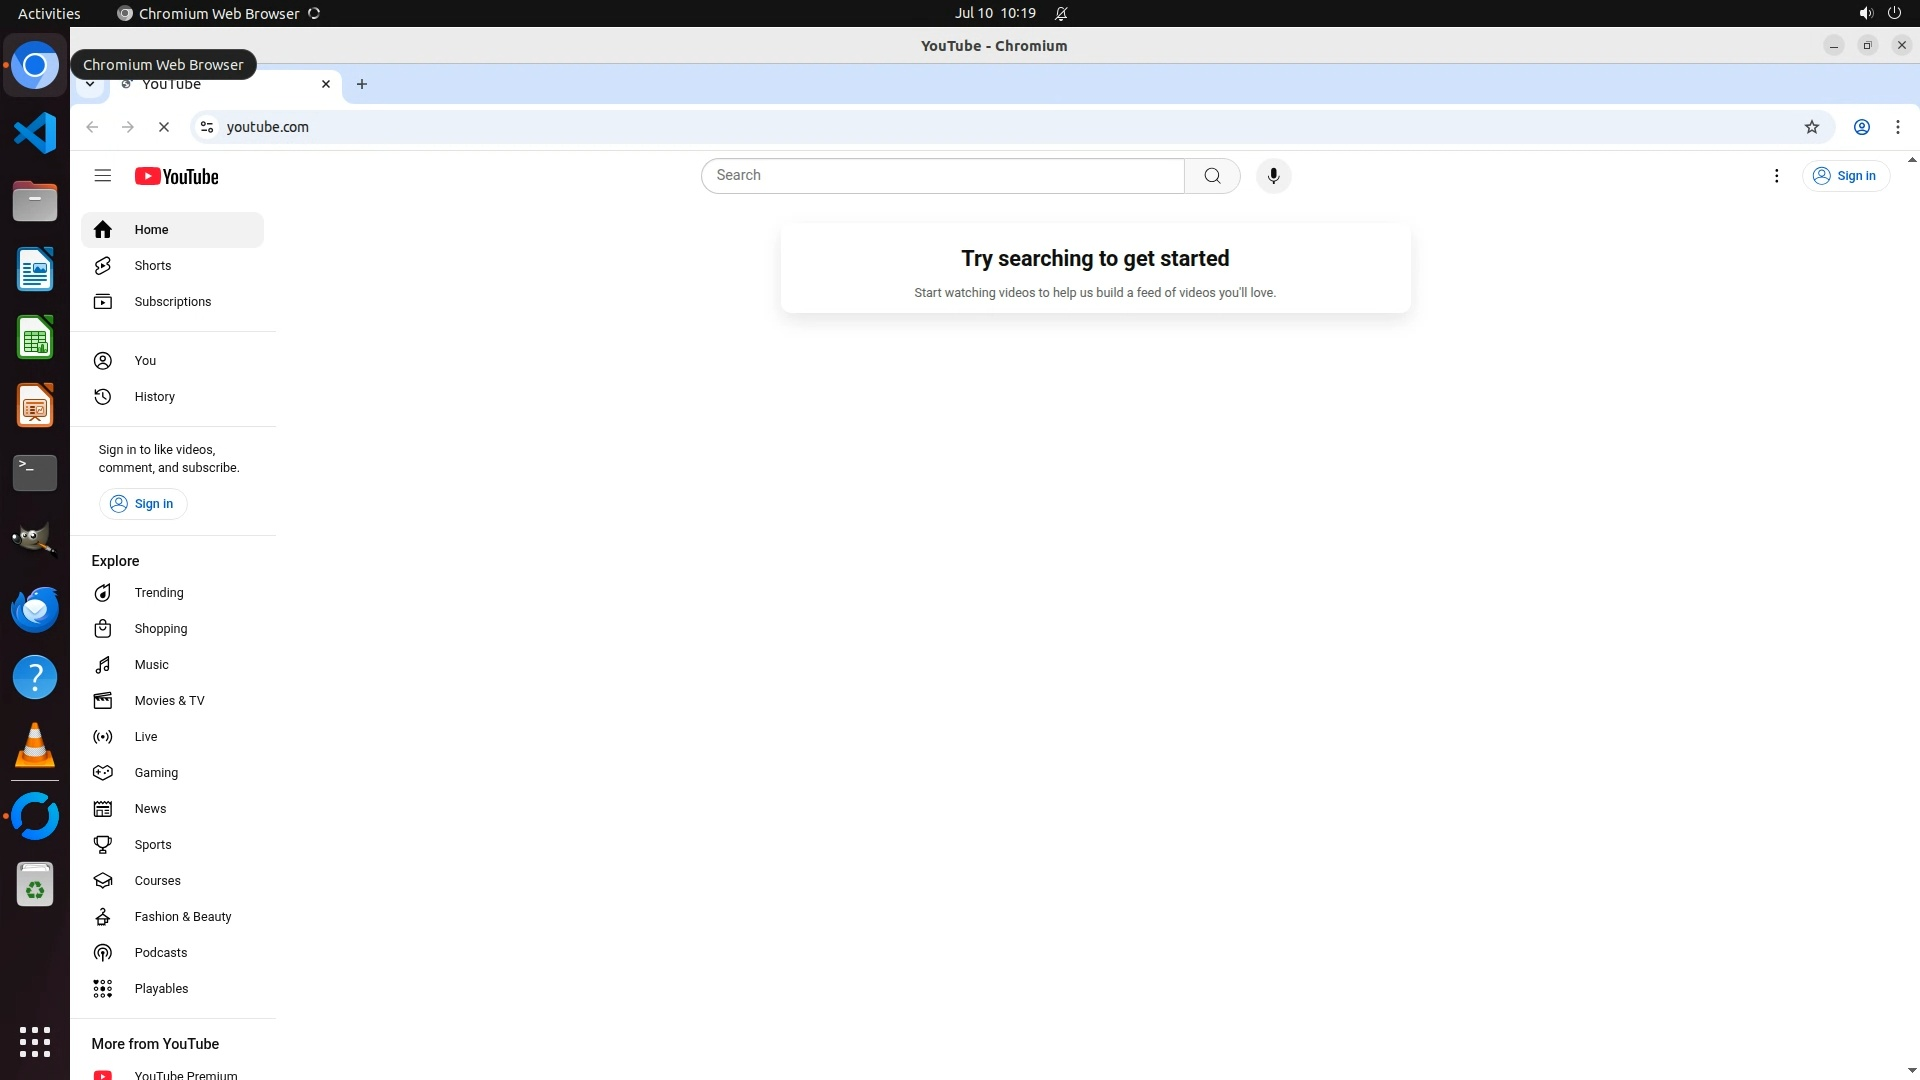Open Shorts from the sidebar
The image size is (1920, 1080).
click(152, 266)
